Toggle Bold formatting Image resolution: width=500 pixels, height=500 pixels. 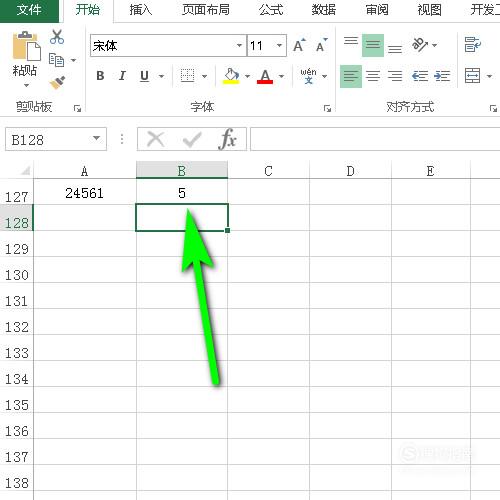point(100,76)
